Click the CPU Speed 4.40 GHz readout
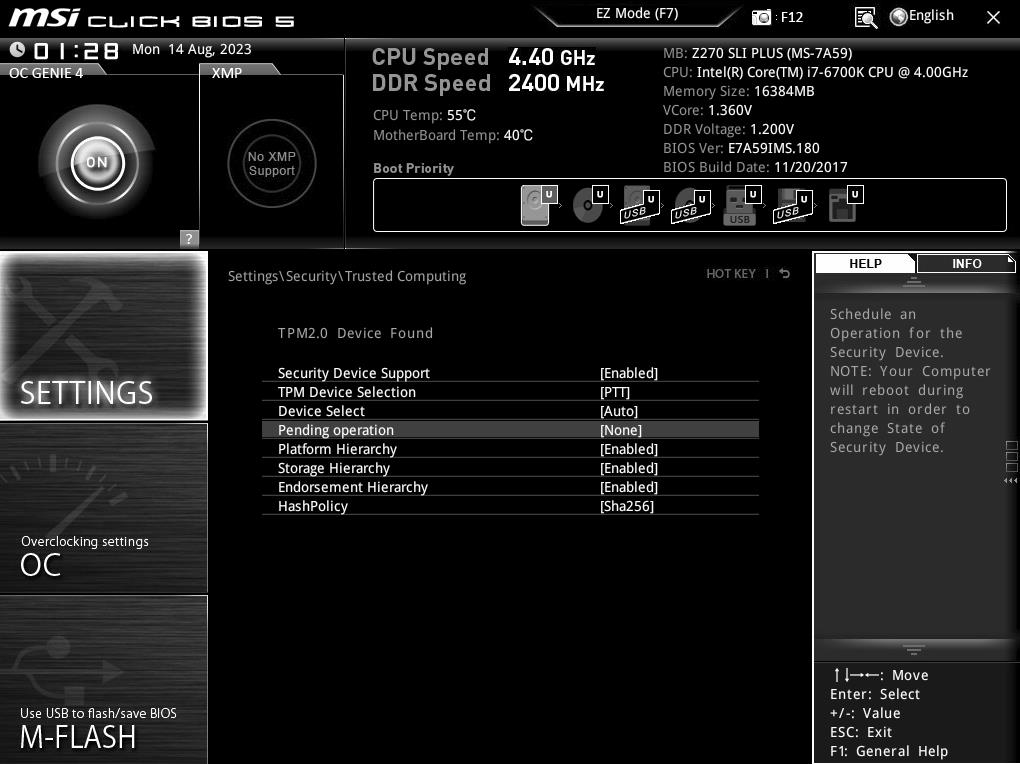 (483, 57)
